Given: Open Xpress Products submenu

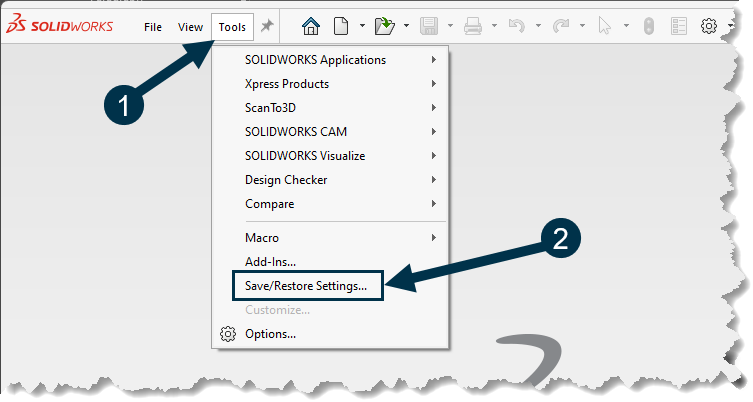Looking at the screenshot, I should pyautogui.click(x=330, y=84).
